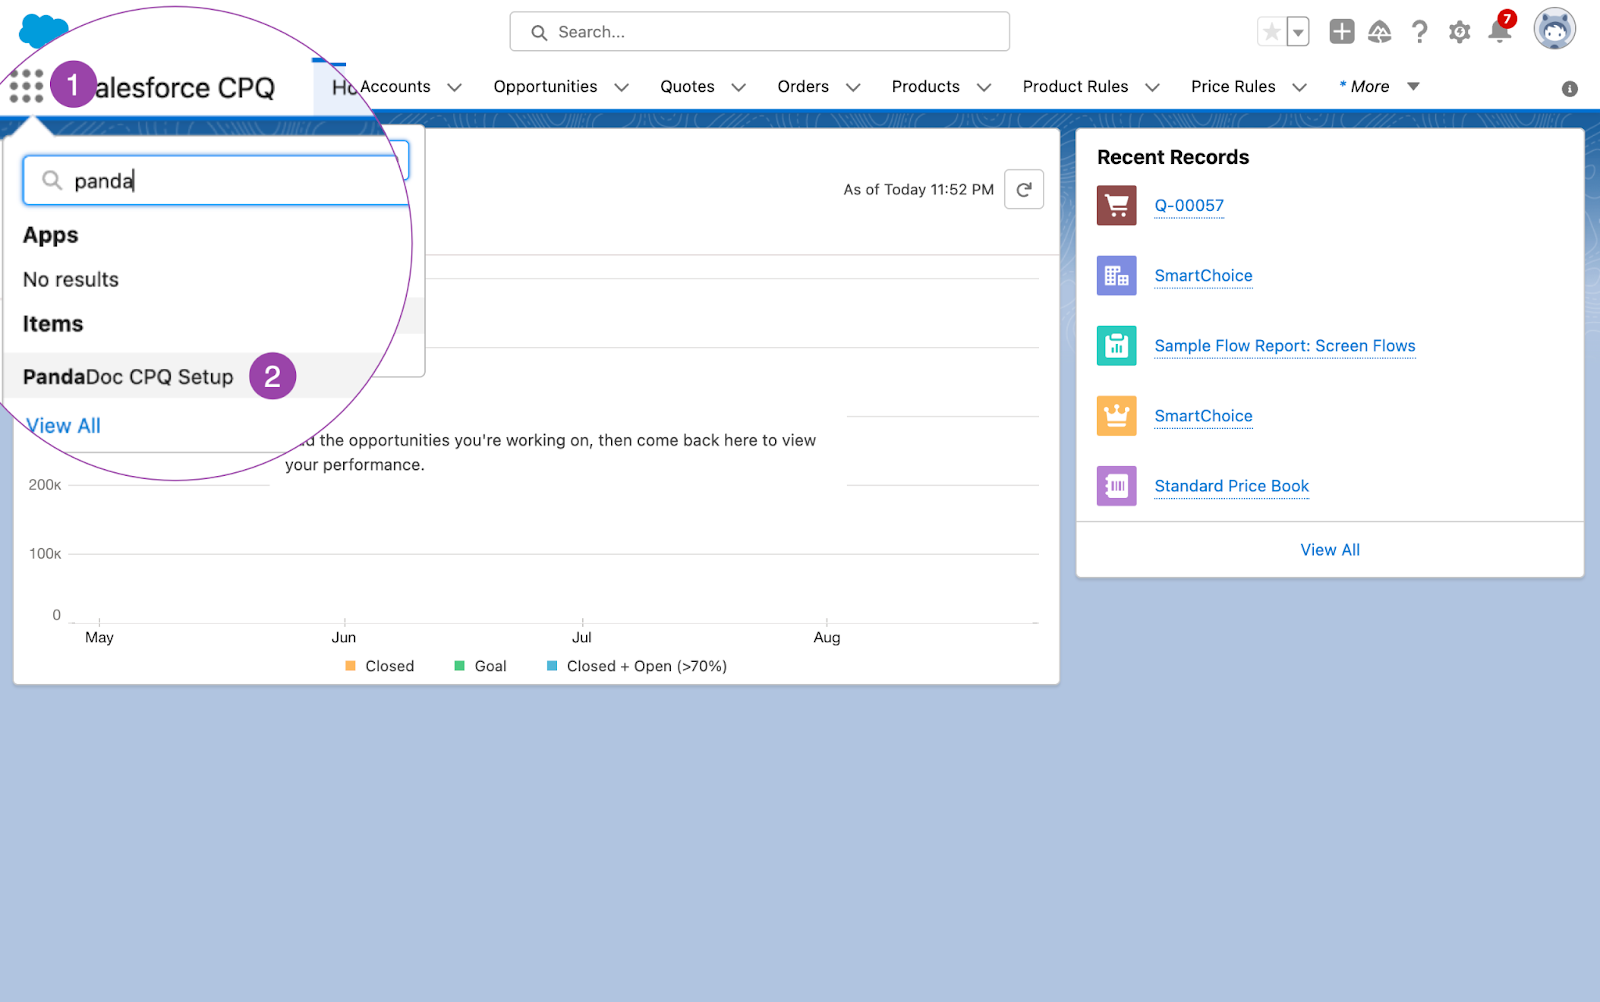Screen dimensions: 1600x1002
Task: Open the Trailhead guidance icon
Action: [1380, 32]
